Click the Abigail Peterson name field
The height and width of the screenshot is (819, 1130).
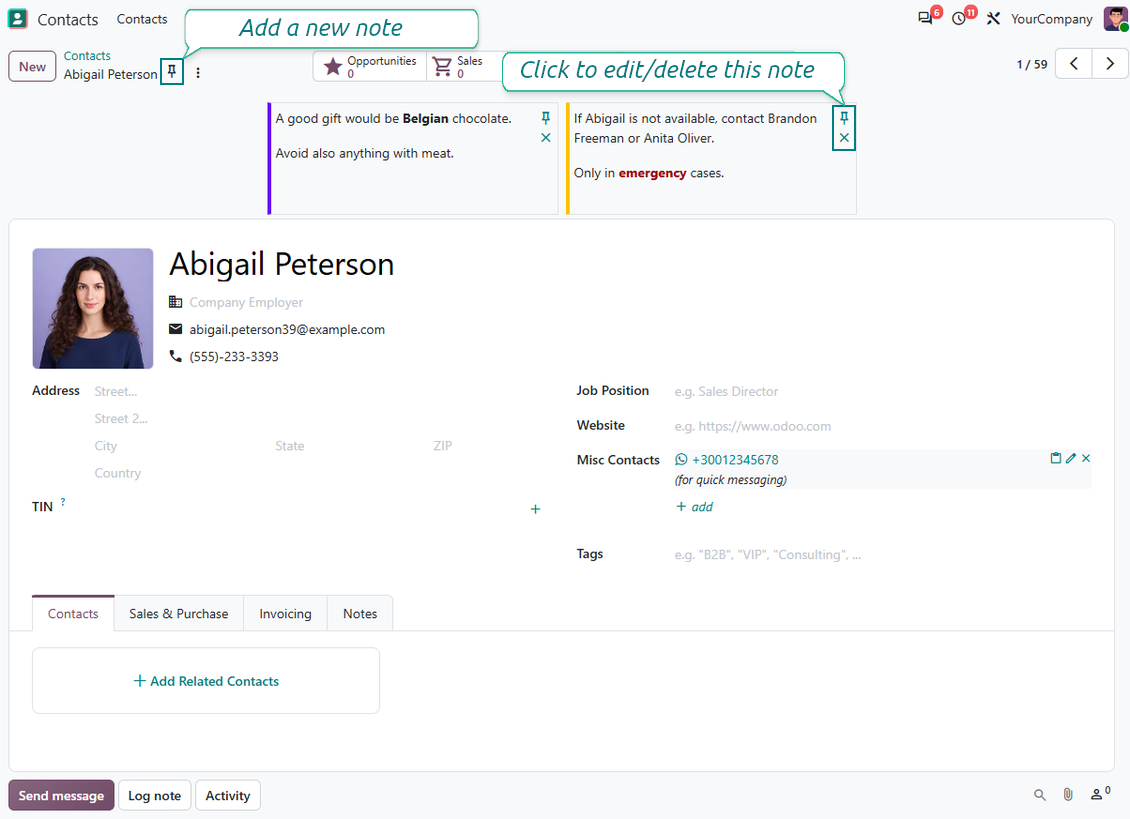tap(282, 264)
